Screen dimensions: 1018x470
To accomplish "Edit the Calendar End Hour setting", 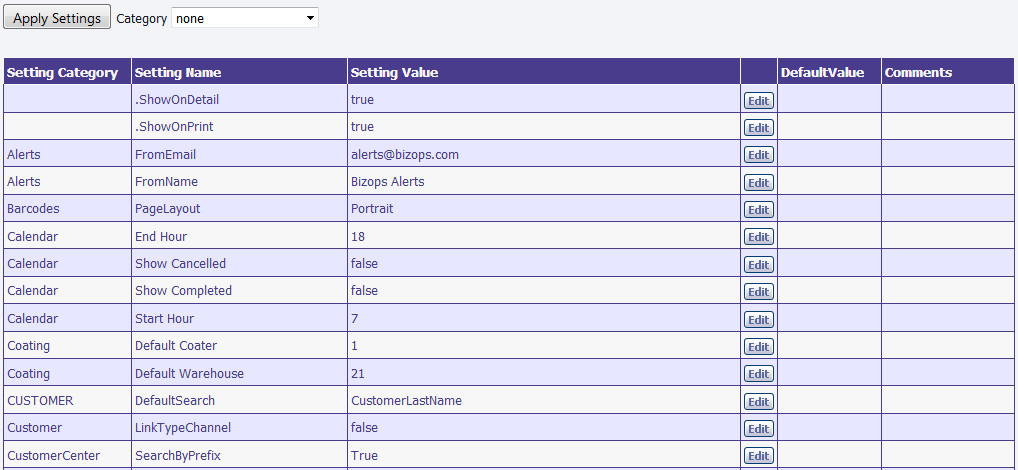I will pyautogui.click(x=758, y=237).
